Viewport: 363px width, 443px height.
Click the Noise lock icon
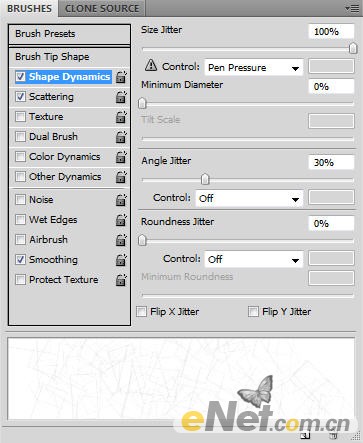click(x=121, y=200)
